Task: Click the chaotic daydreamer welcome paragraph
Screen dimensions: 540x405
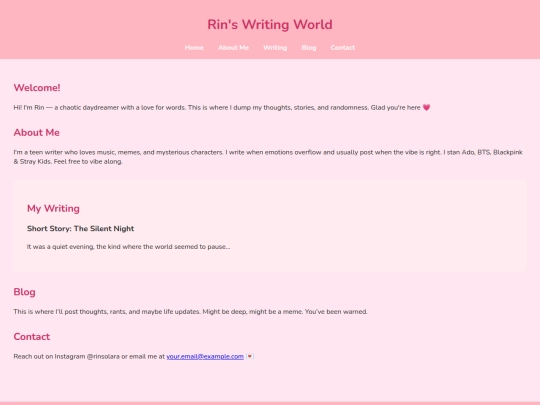Action: pos(222,107)
